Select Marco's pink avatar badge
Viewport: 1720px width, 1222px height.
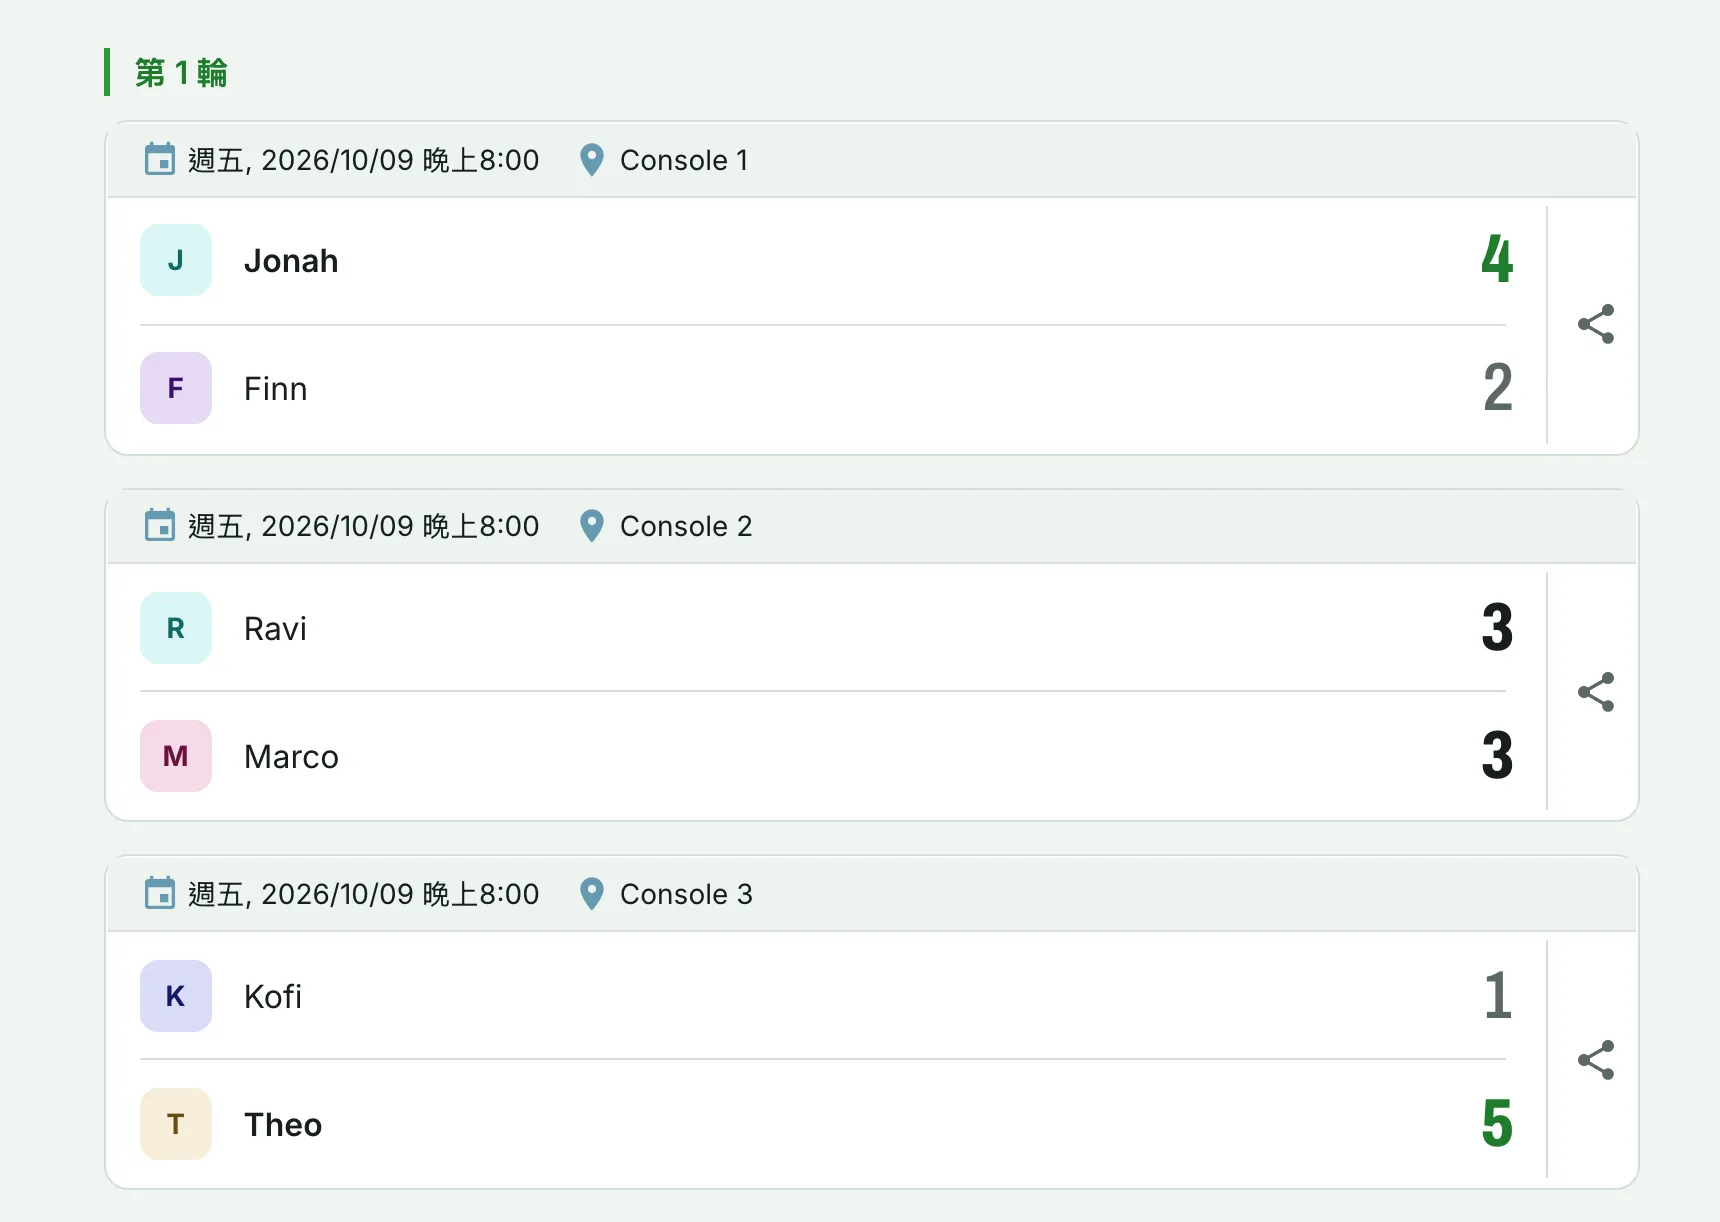(x=176, y=756)
